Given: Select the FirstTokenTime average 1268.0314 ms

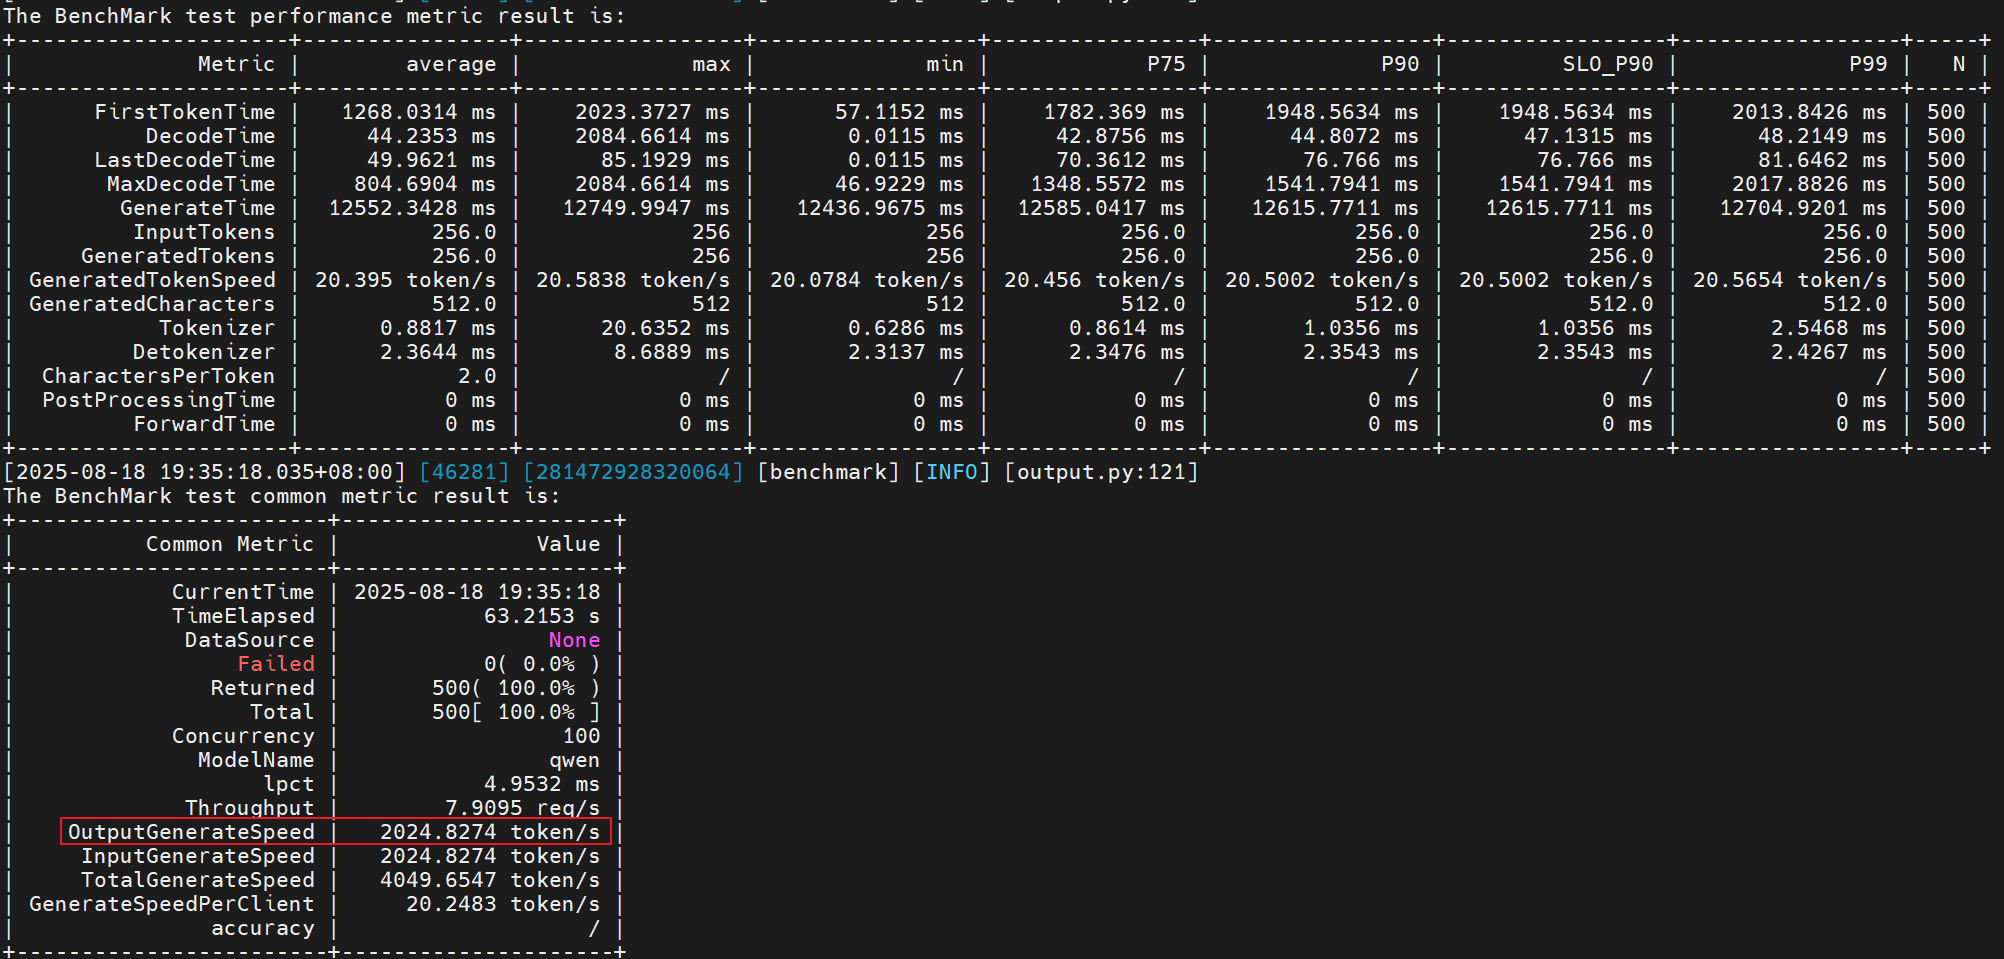Looking at the screenshot, I should (419, 112).
